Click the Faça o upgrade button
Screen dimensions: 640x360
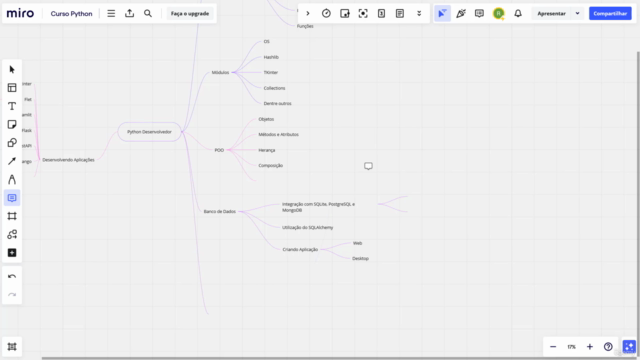[x=190, y=13]
